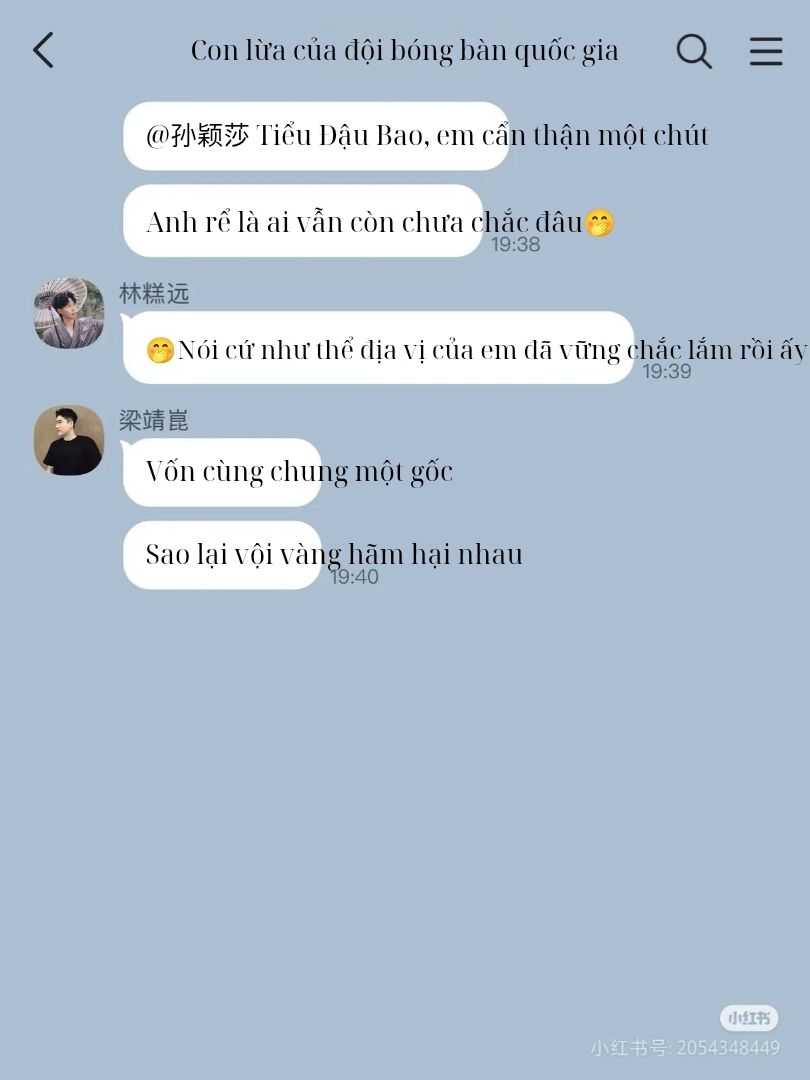Click the laughing emoji after 'chắc đâu'
Image resolution: width=810 pixels, height=1080 pixels.
point(599,224)
